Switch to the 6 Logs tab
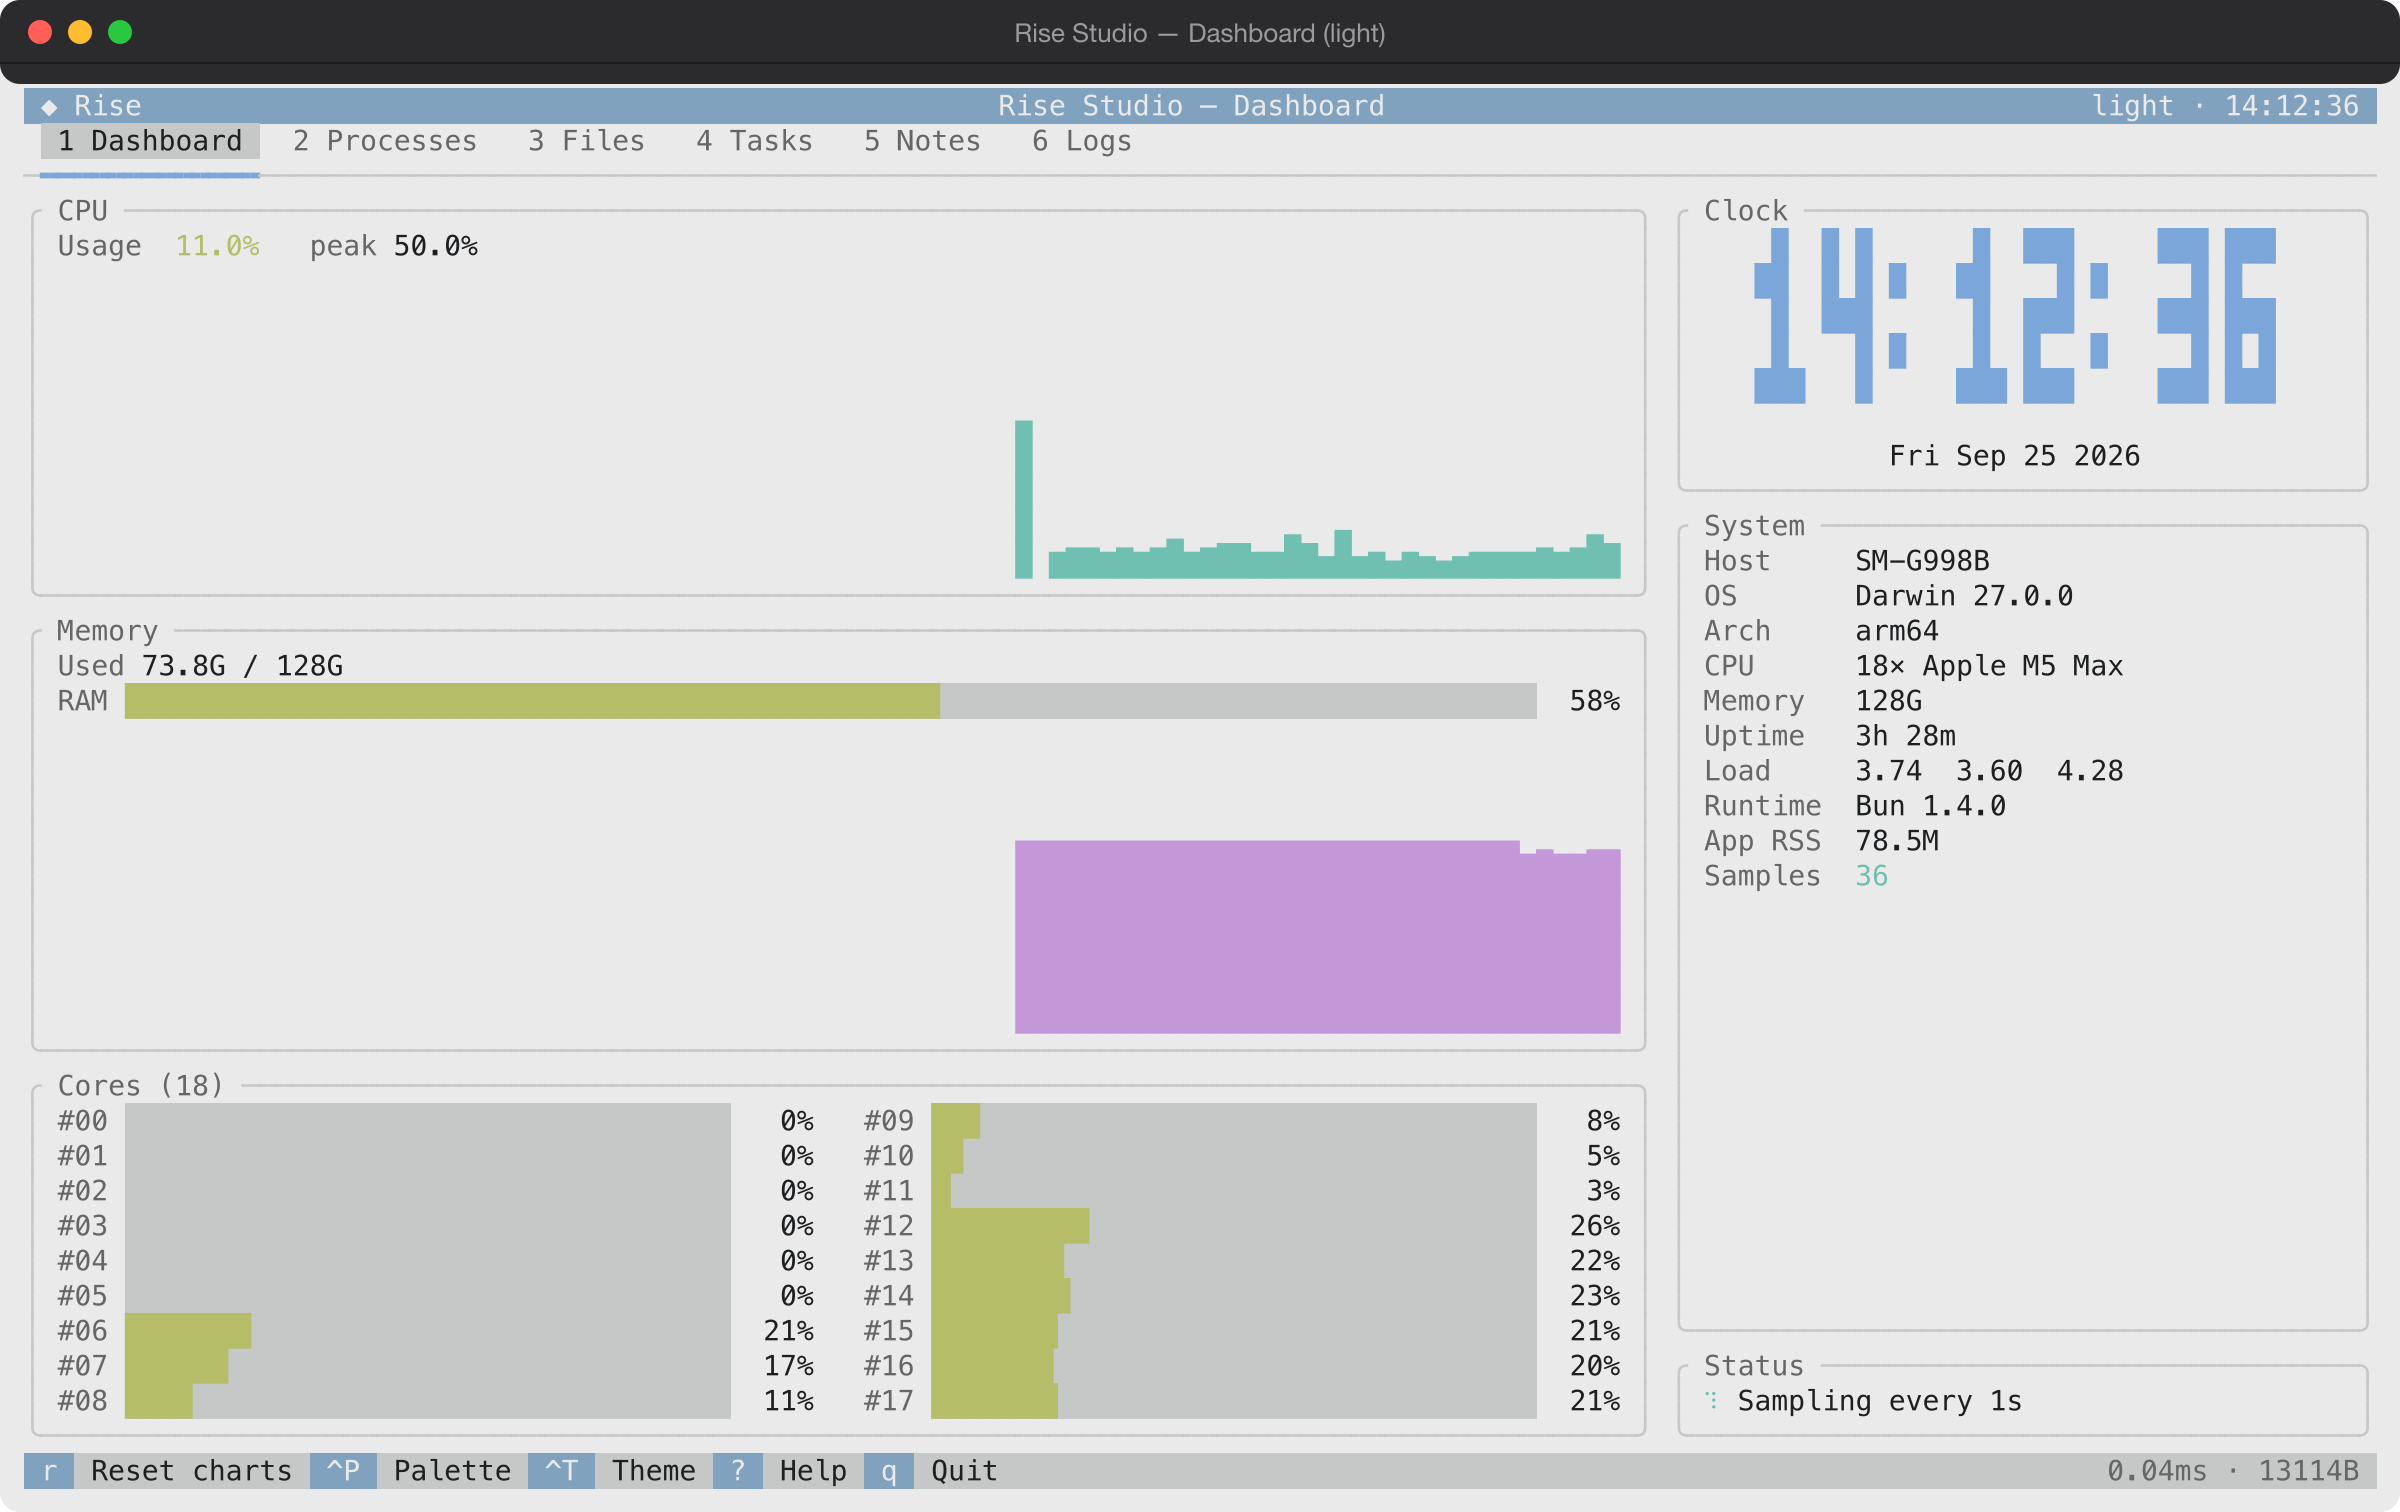This screenshot has height=1512, width=2400. coord(1082,141)
